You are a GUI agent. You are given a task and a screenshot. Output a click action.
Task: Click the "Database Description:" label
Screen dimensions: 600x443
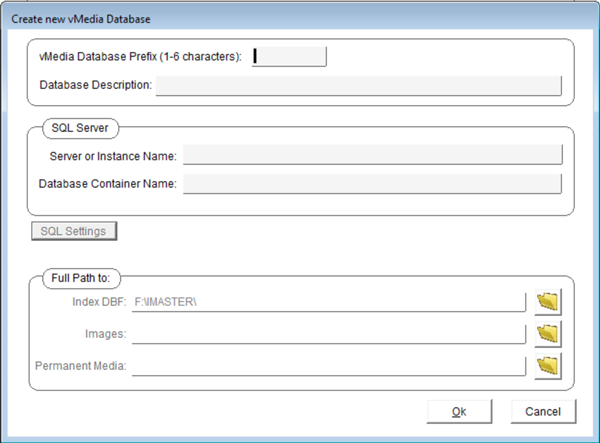(x=96, y=85)
